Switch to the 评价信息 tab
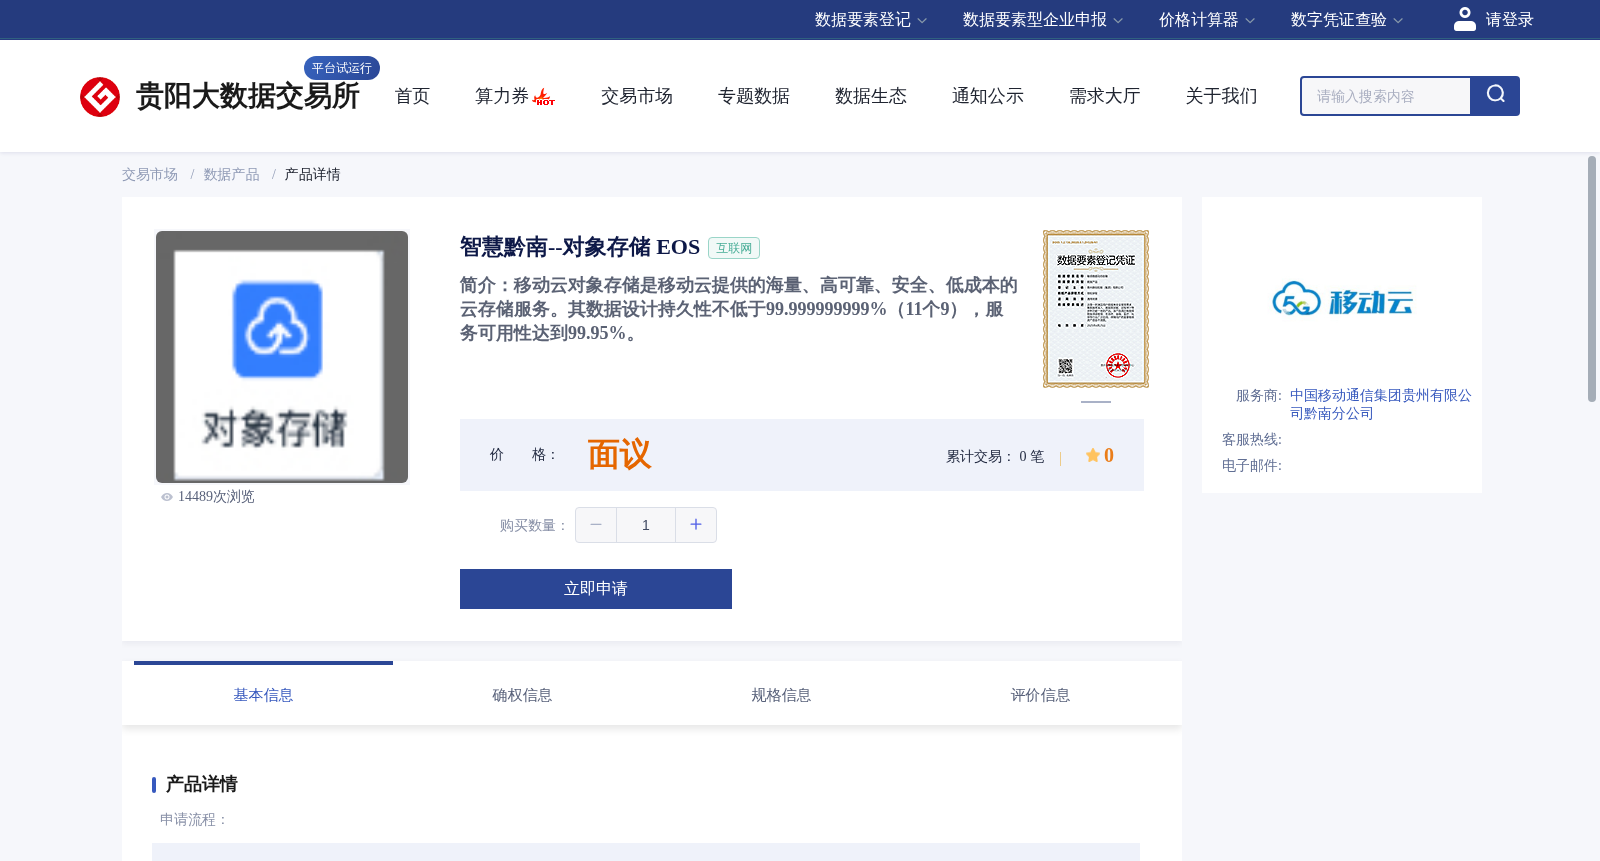The image size is (1600, 861). [1040, 694]
